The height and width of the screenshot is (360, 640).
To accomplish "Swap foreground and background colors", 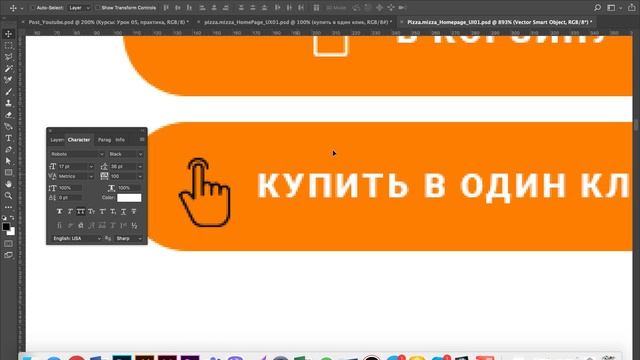I will (x=12, y=218).
